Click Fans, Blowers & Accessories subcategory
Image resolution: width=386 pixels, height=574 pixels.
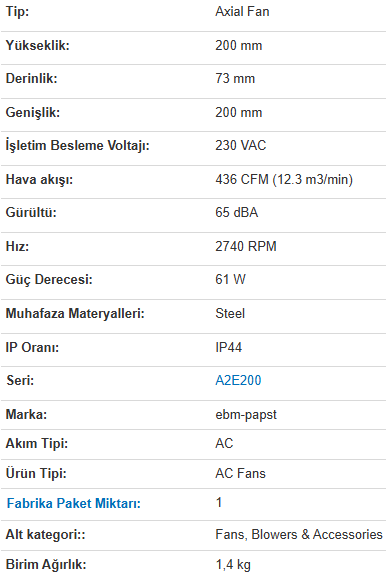tap(299, 535)
